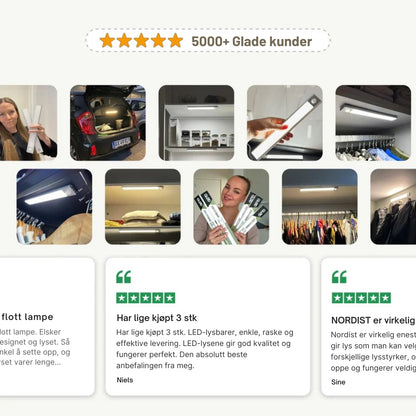Click the reviewer name Niels
Screen dimensions: 416x416
pos(125,380)
